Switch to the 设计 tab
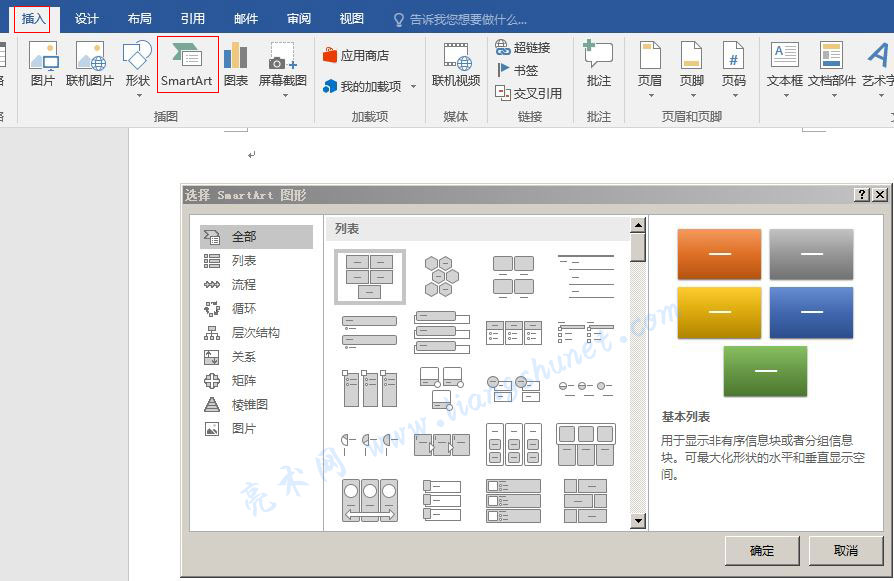 [x=86, y=19]
